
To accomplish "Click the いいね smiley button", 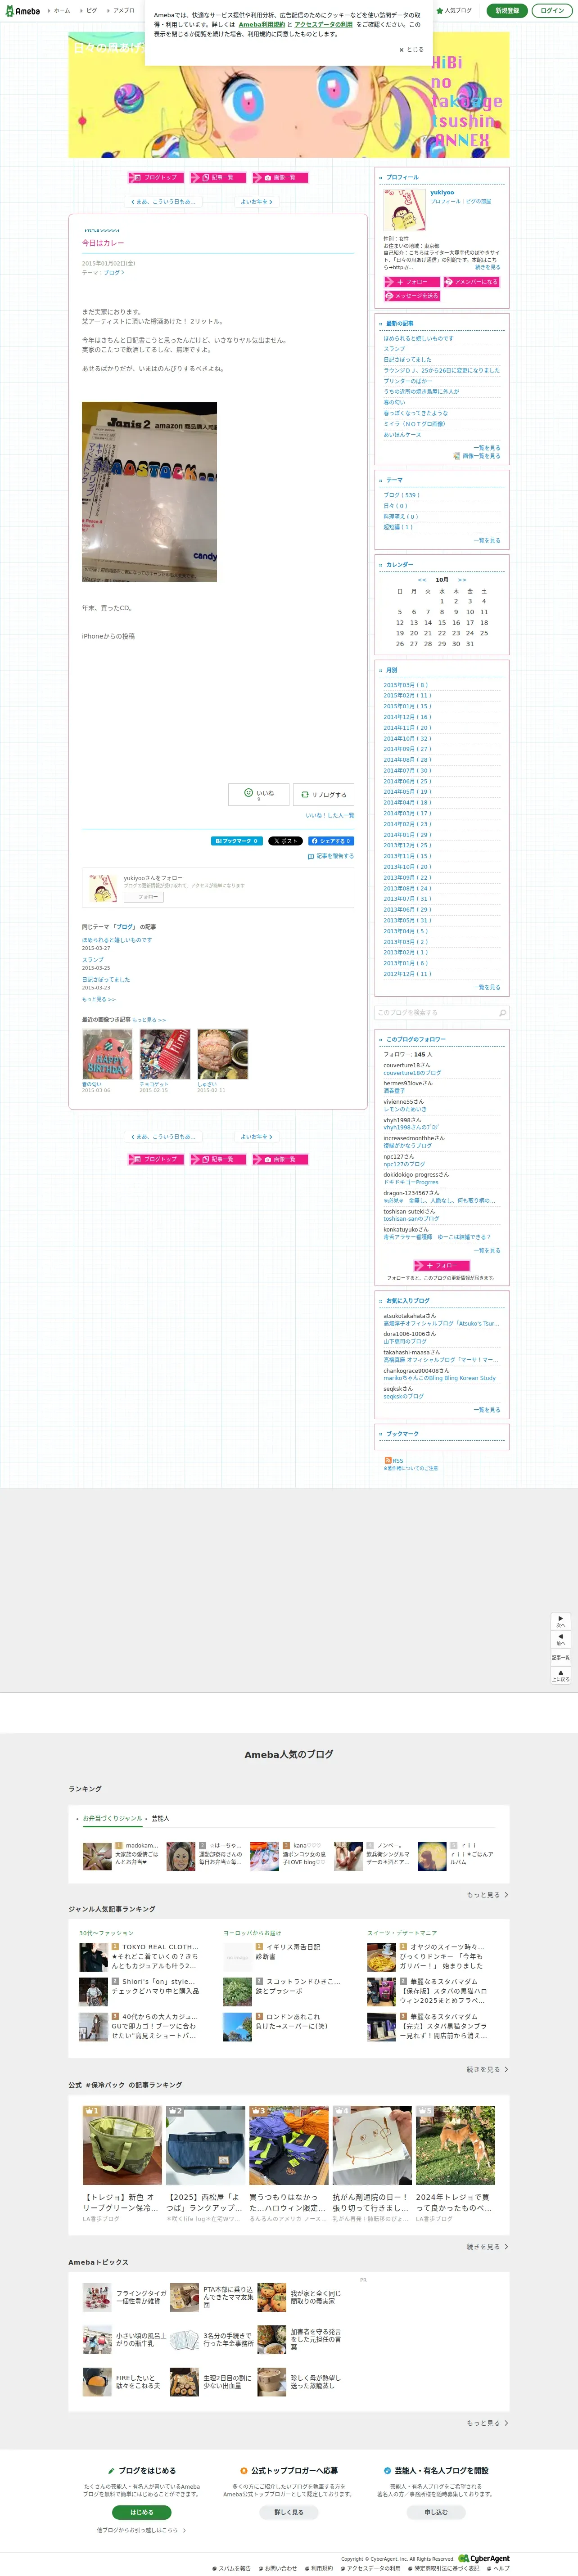I will 259,795.
